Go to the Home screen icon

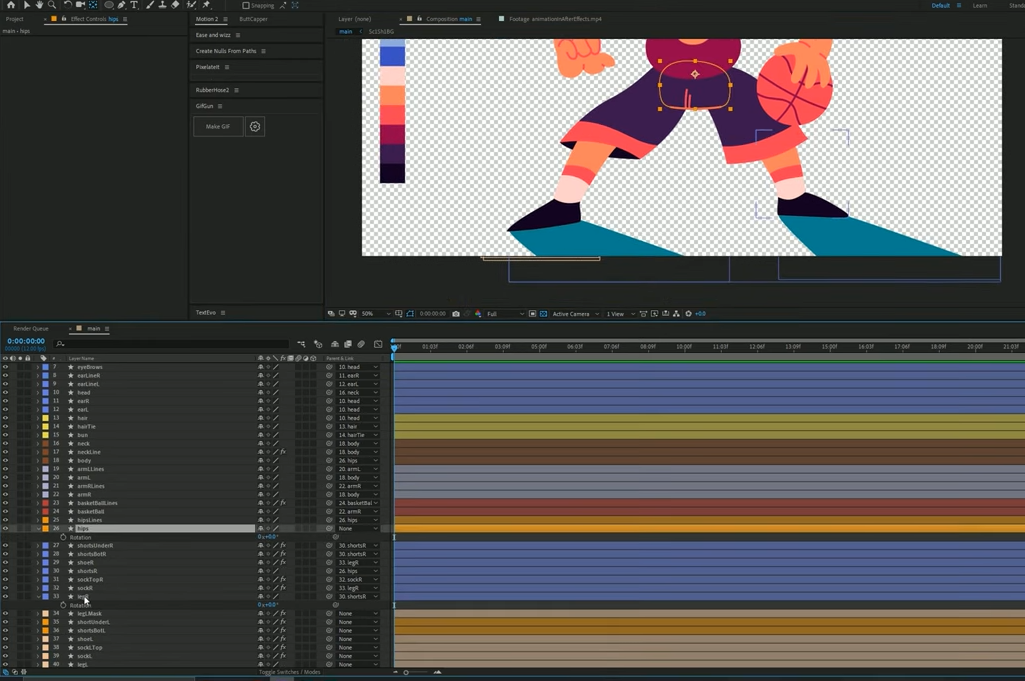click(x=11, y=5)
